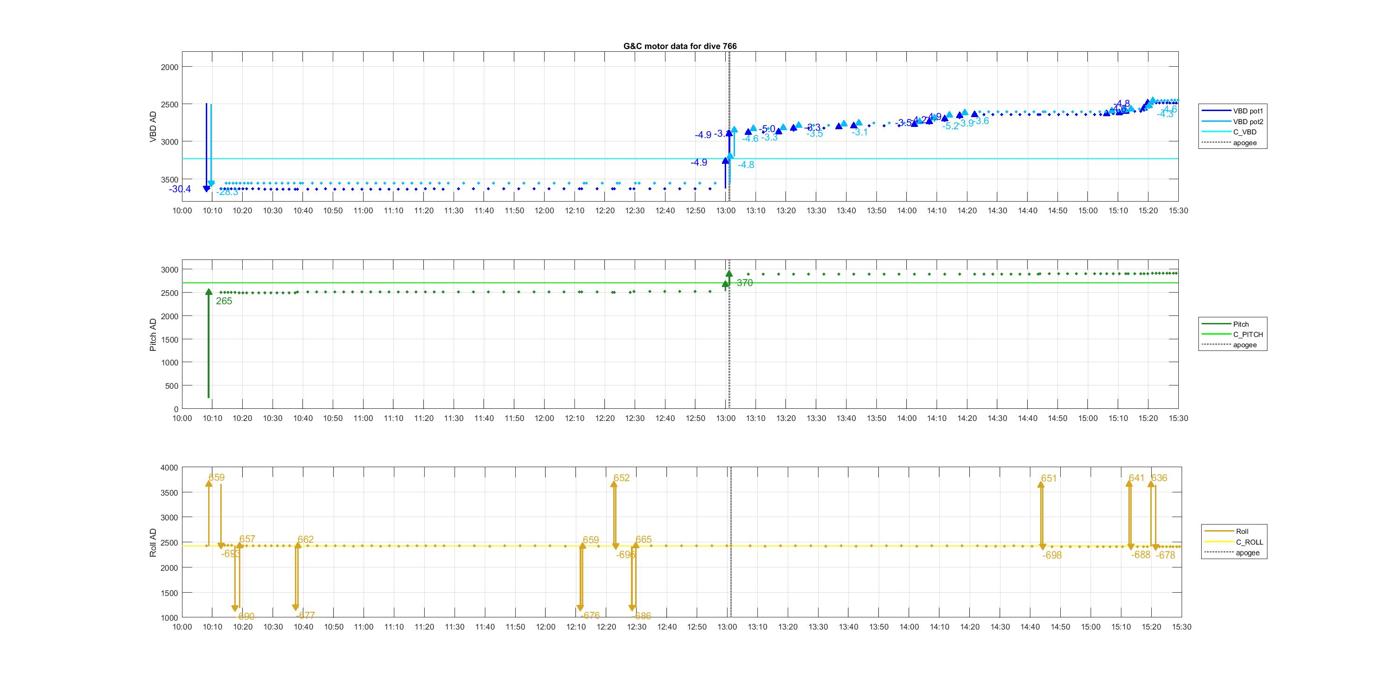The height and width of the screenshot is (693, 1400).
Task: Click 'apogee' in the Pitch plot legend
Action: 1244,345
